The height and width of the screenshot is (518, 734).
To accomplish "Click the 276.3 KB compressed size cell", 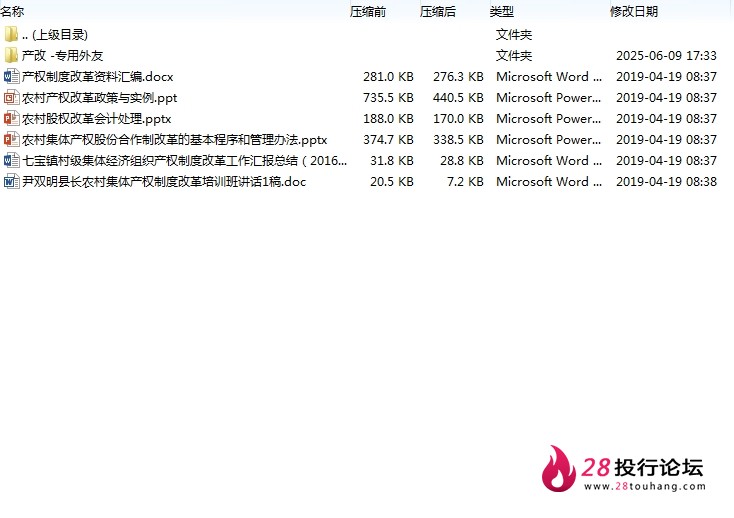I will pos(458,77).
